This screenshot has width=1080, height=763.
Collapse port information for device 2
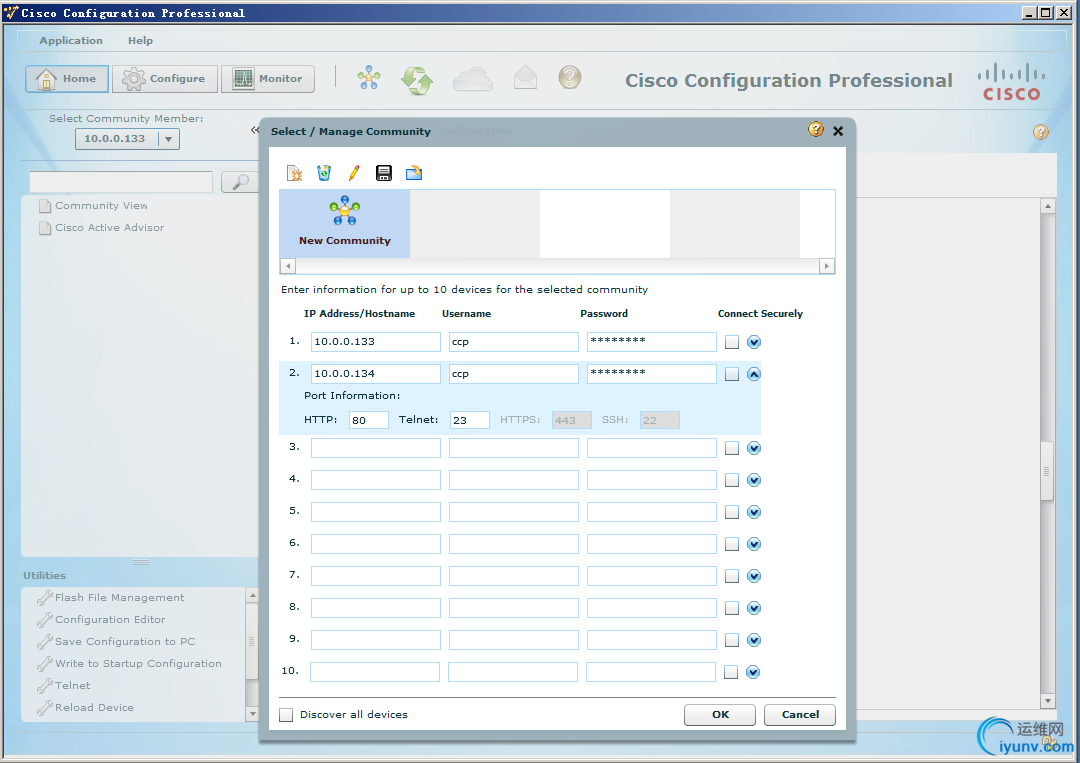pyautogui.click(x=754, y=374)
